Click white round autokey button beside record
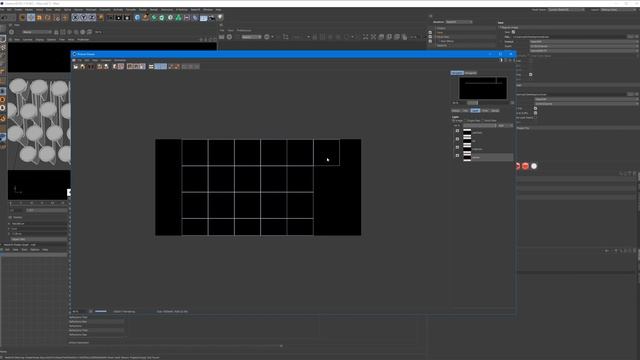 (534, 166)
